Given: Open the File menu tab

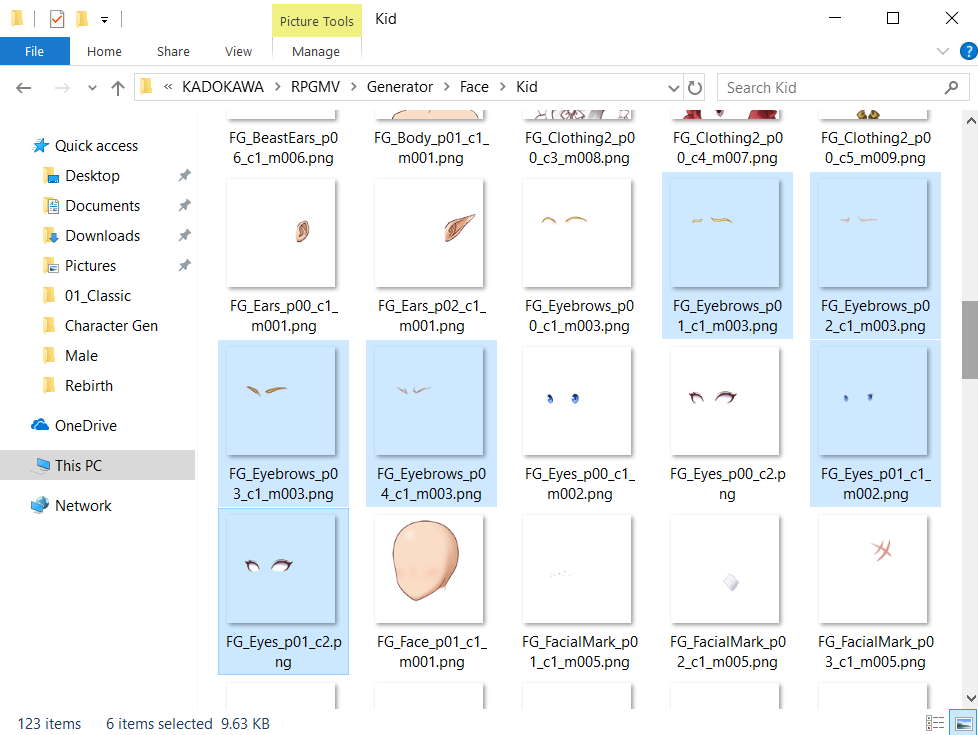Looking at the screenshot, I should point(34,51).
